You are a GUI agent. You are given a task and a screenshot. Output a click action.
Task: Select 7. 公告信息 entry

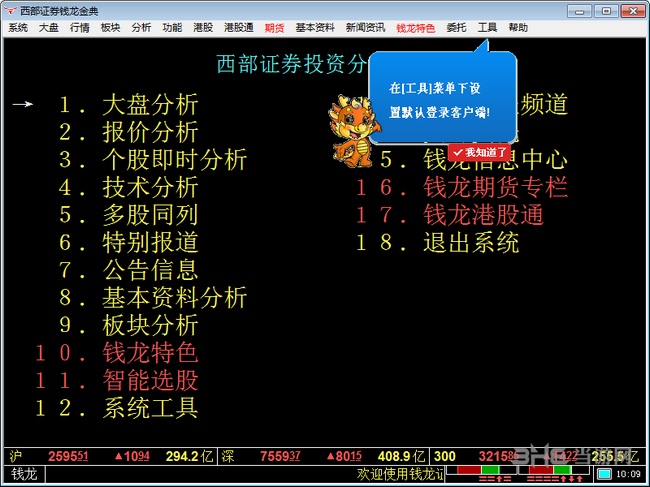click(129, 270)
